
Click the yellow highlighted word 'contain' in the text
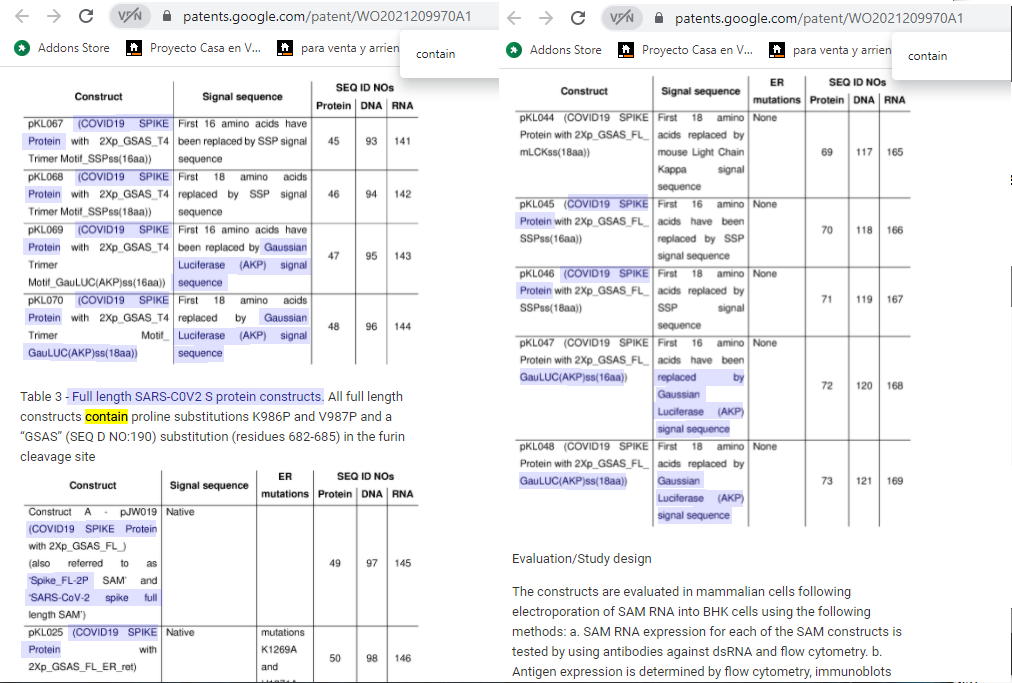click(106, 416)
